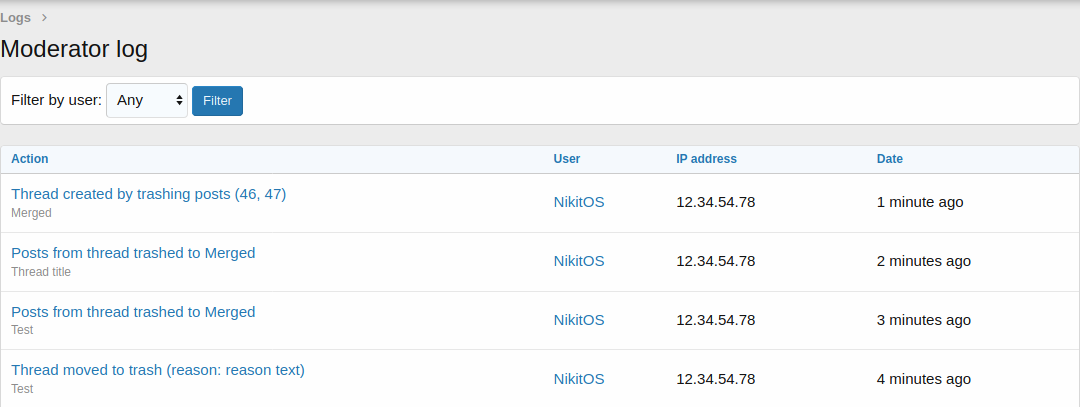Click the Action column header
The image size is (1080, 407).
click(x=30, y=159)
